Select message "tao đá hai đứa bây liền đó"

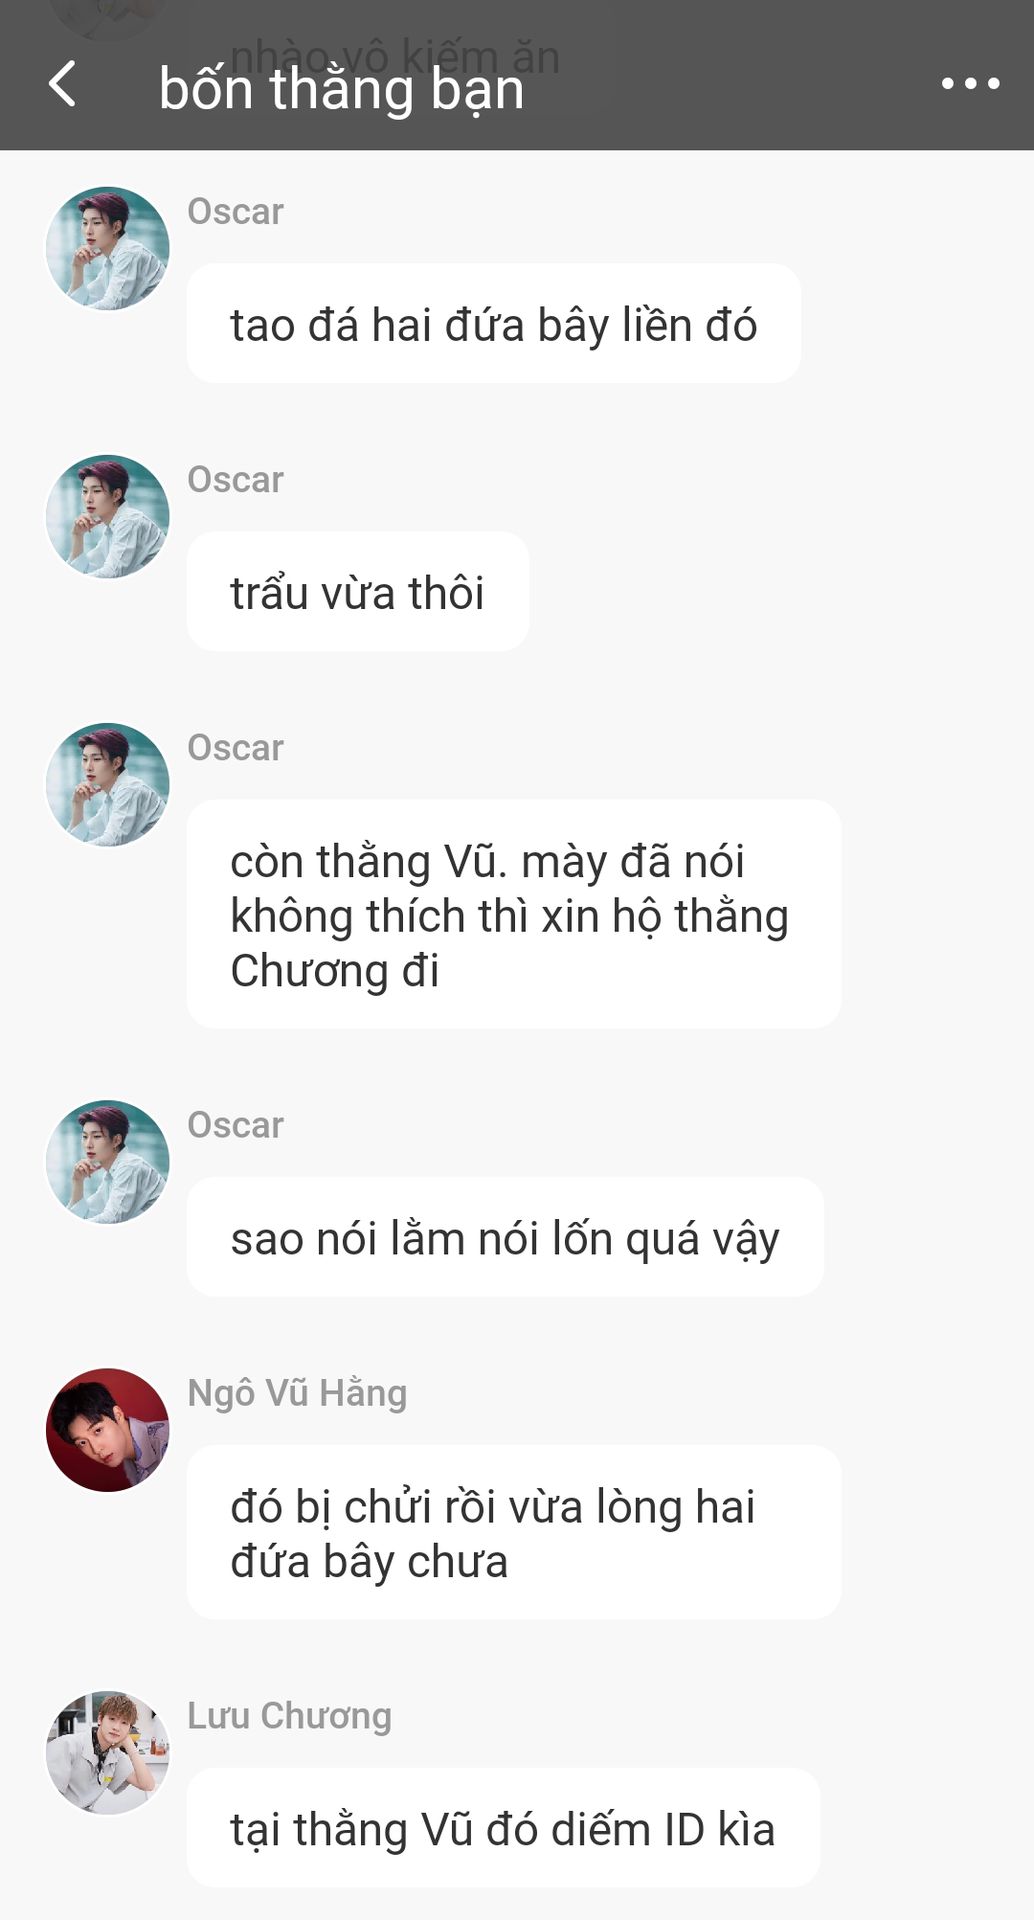click(x=494, y=323)
